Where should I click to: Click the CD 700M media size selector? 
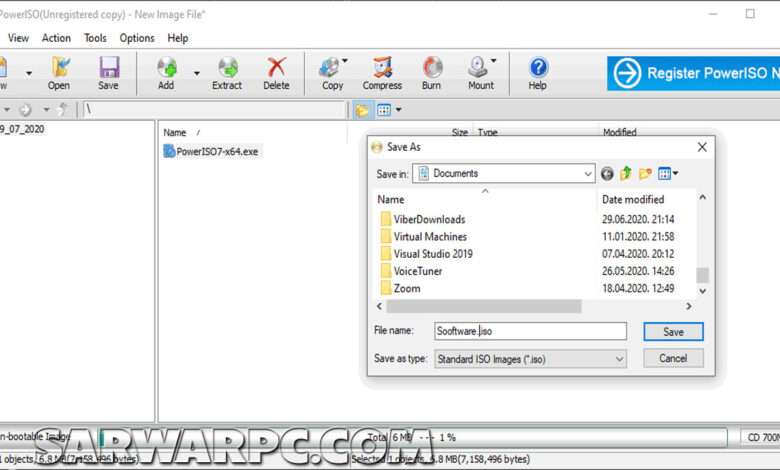[x=760, y=438]
